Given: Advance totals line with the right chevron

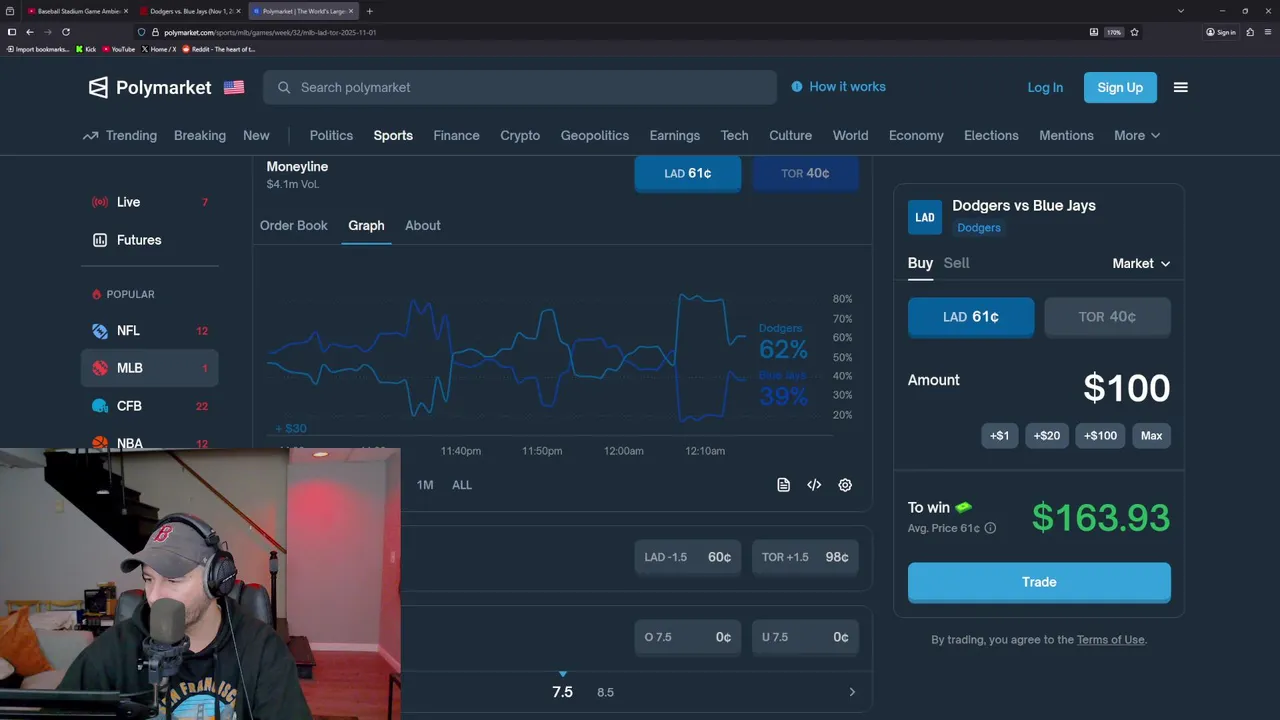Looking at the screenshot, I should point(852,692).
